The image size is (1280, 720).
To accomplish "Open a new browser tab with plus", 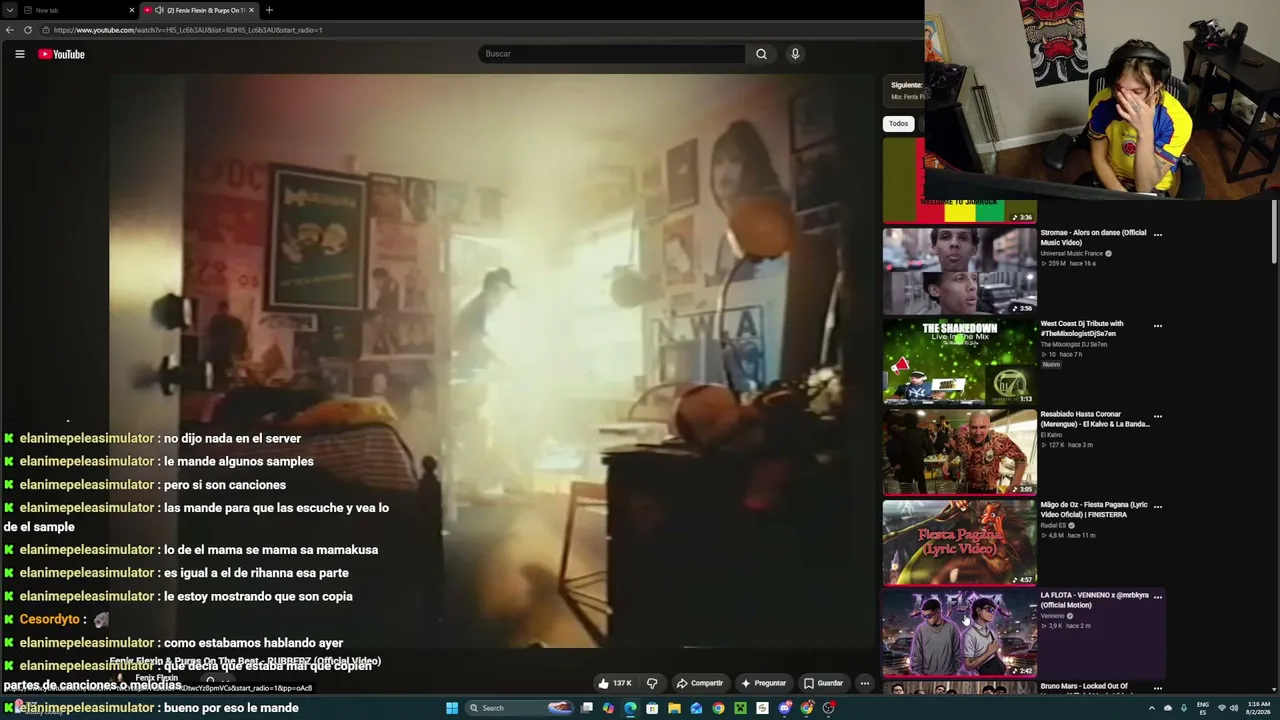I will (x=269, y=10).
